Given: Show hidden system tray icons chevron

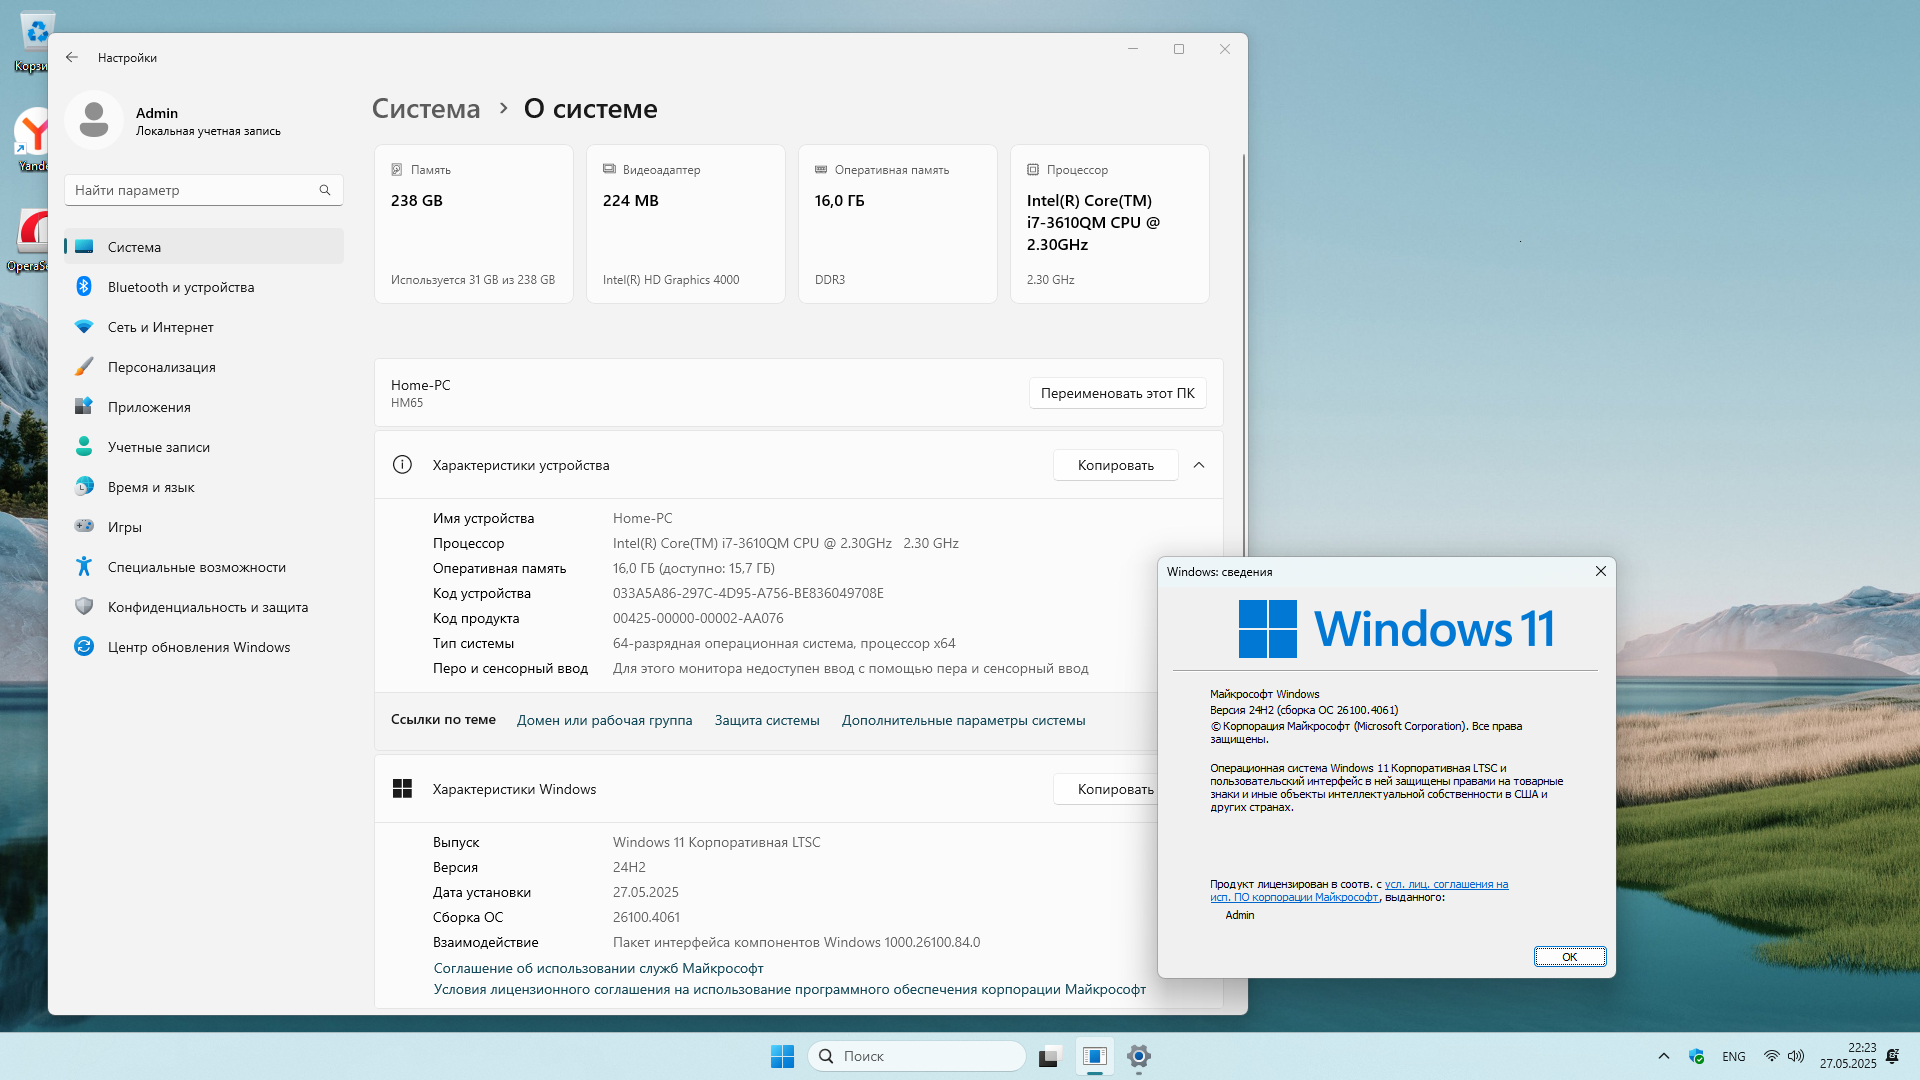Looking at the screenshot, I should point(1663,1056).
